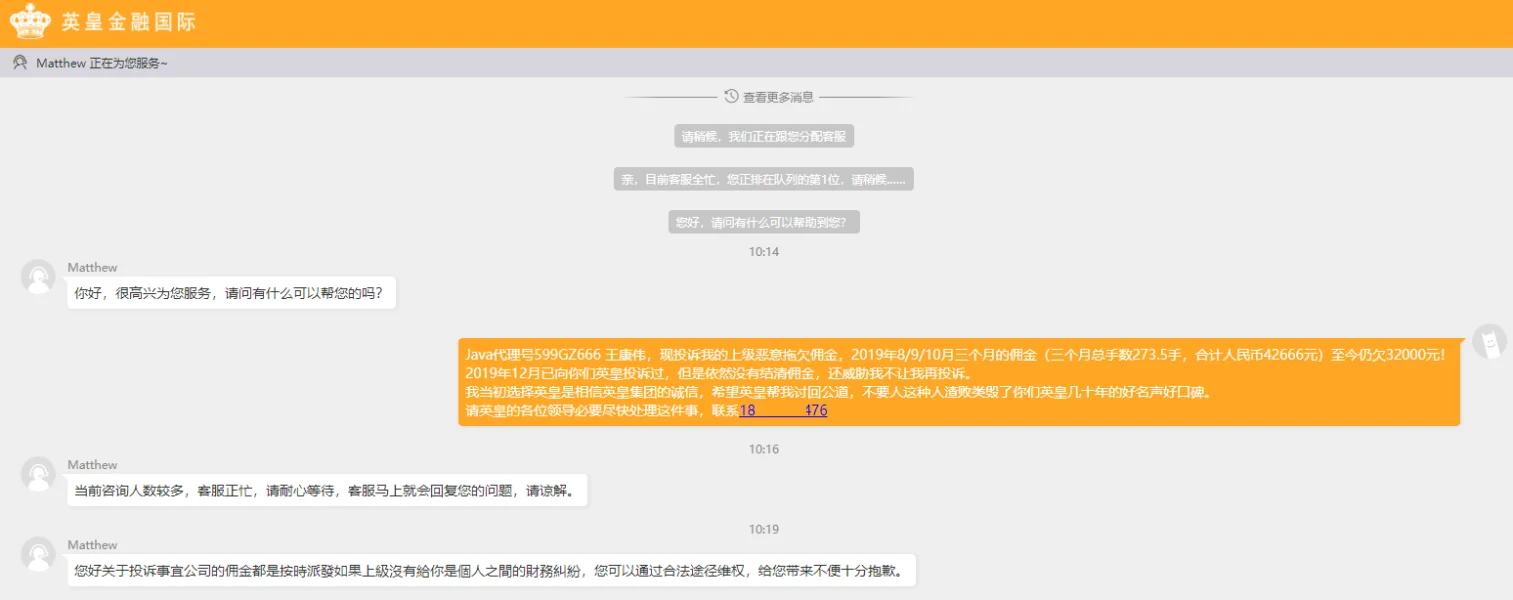This screenshot has width=1513, height=600.
Task: Click the phone number link in orange message
Action: 783,410
